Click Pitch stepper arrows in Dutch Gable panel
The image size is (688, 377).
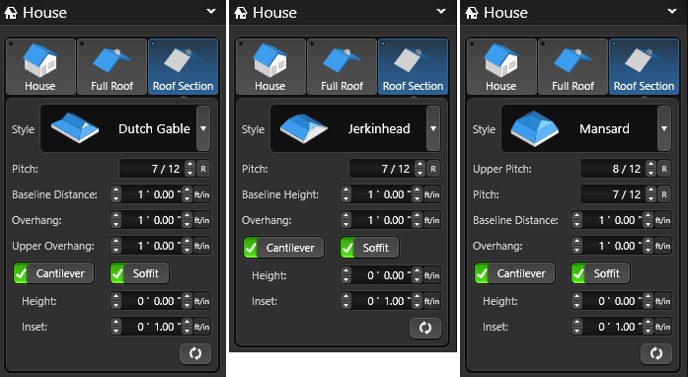[x=190, y=169]
